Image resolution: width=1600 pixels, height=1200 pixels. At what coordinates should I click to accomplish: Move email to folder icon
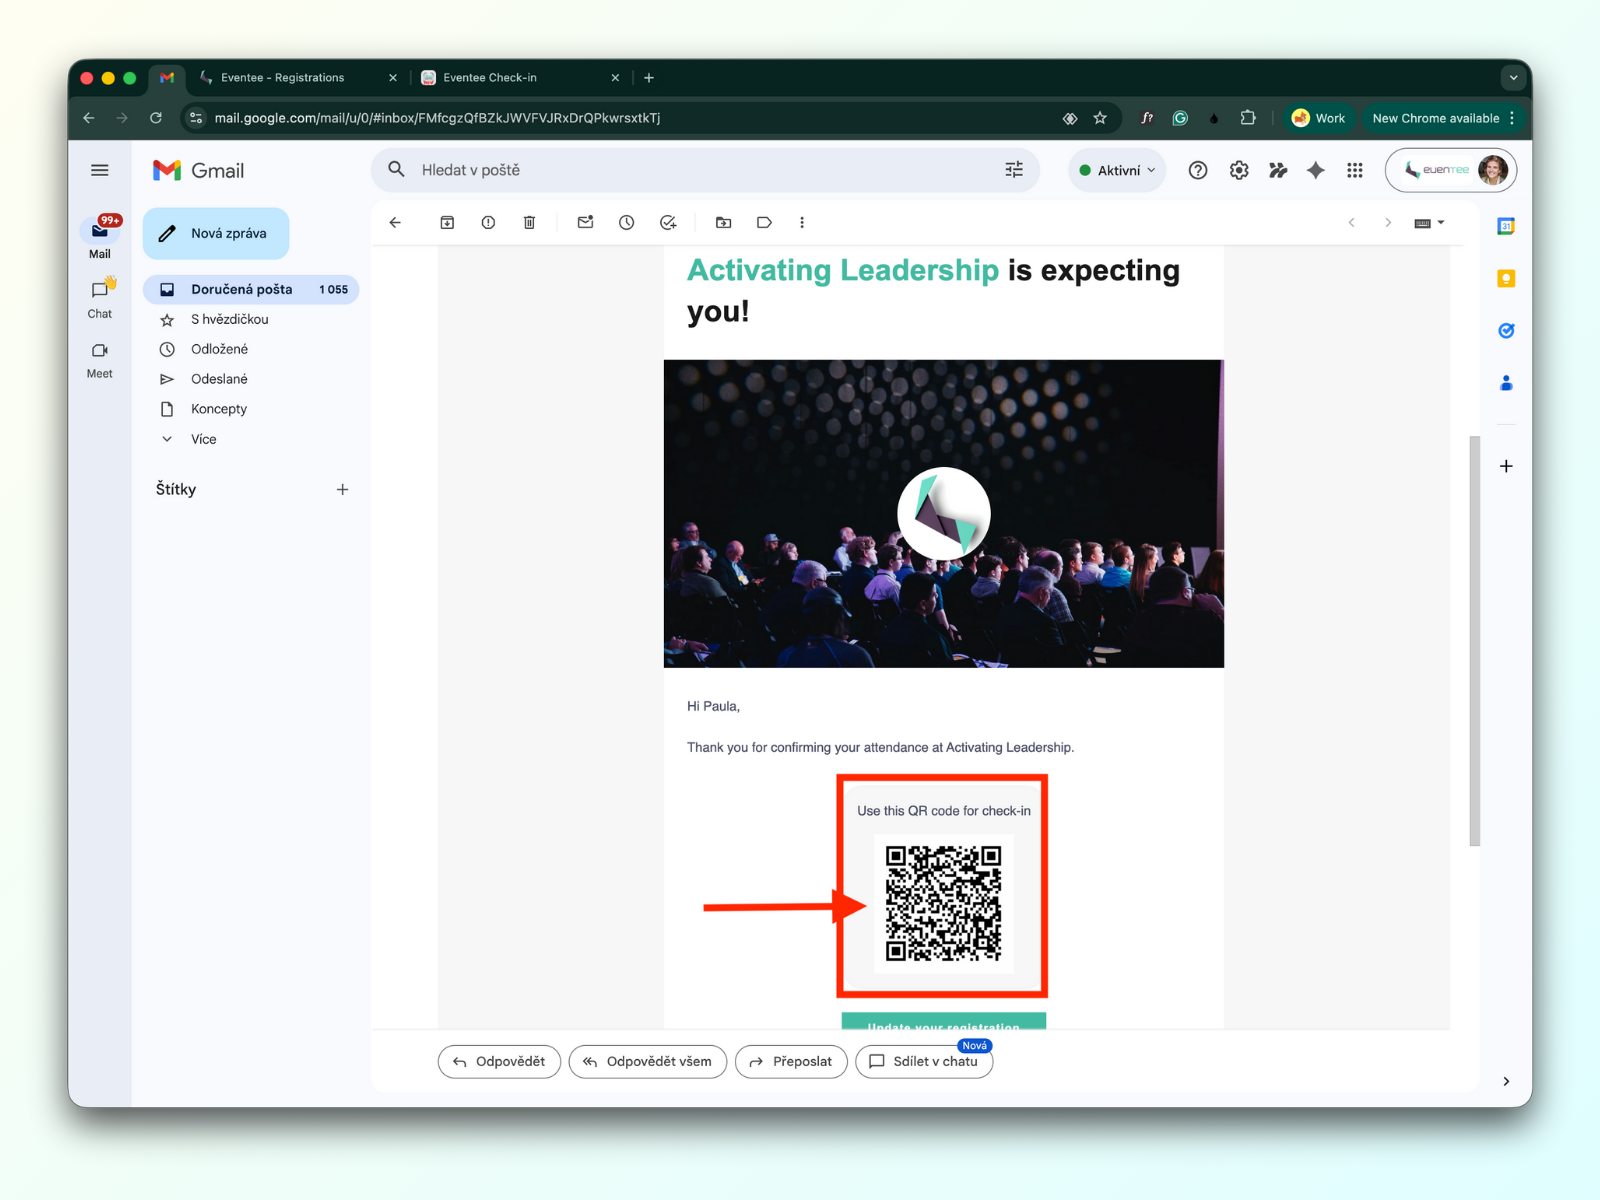click(723, 223)
